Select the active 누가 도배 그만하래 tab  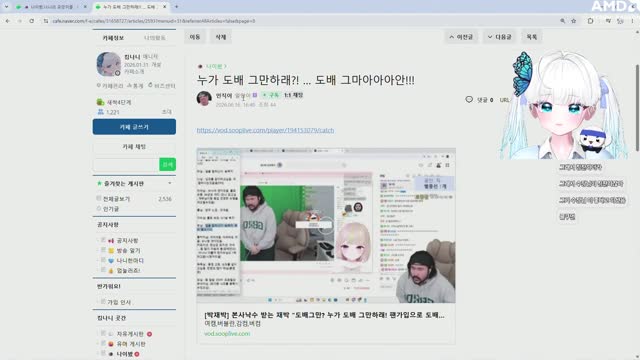point(131,7)
